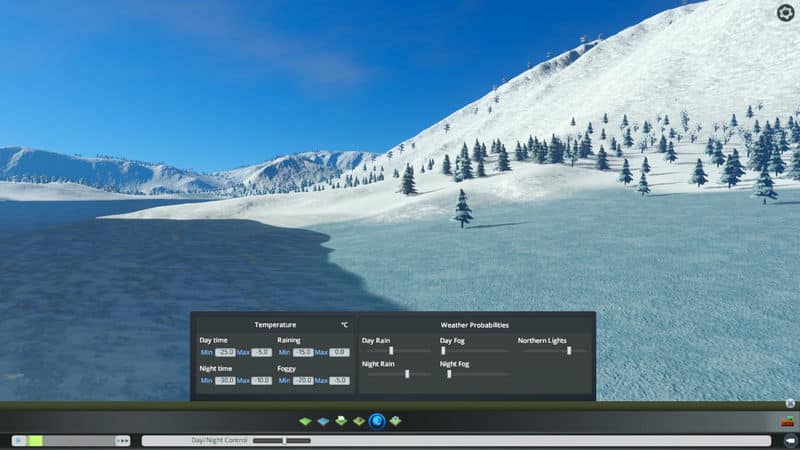Select the green terrain theme icon

[x=305, y=421]
